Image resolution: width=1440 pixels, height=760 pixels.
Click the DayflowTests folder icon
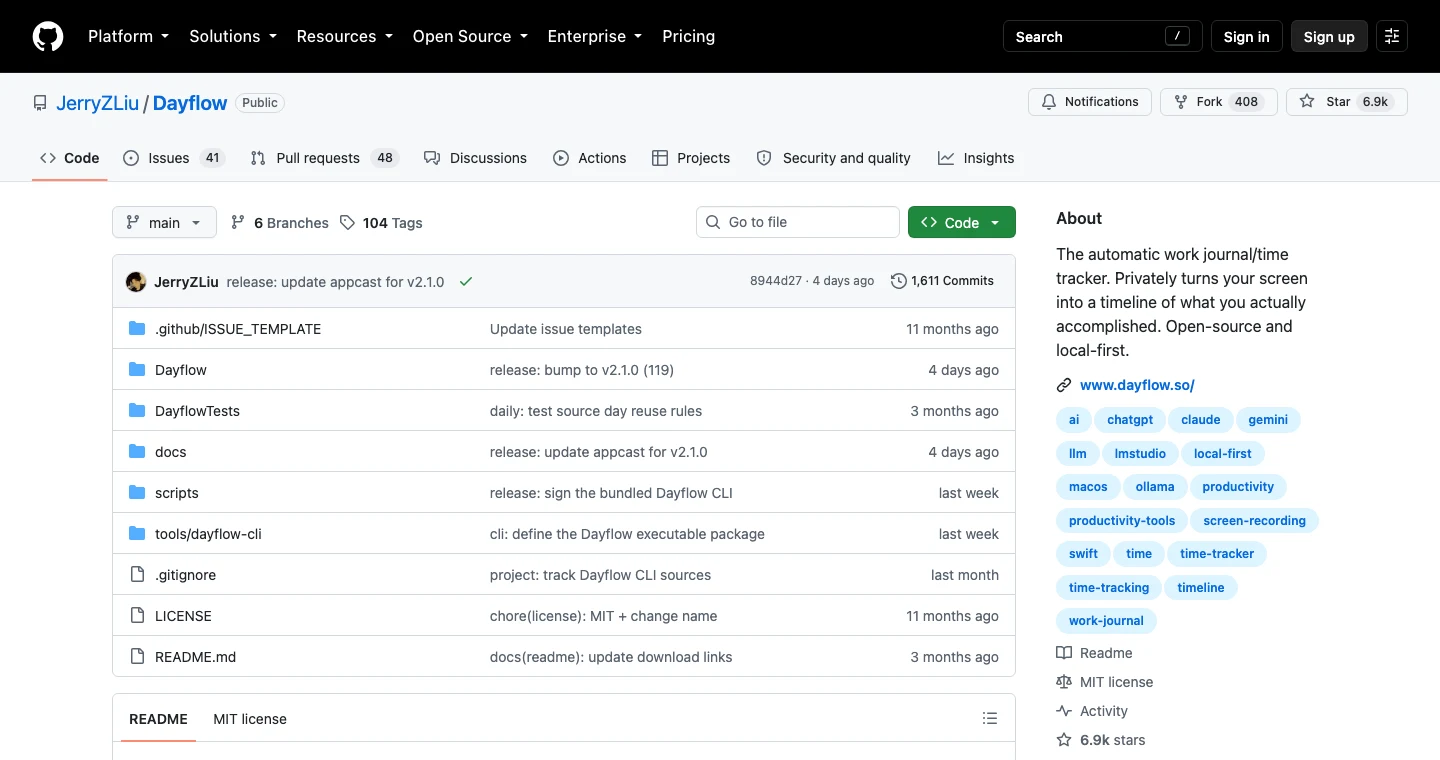pyautogui.click(x=137, y=411)
